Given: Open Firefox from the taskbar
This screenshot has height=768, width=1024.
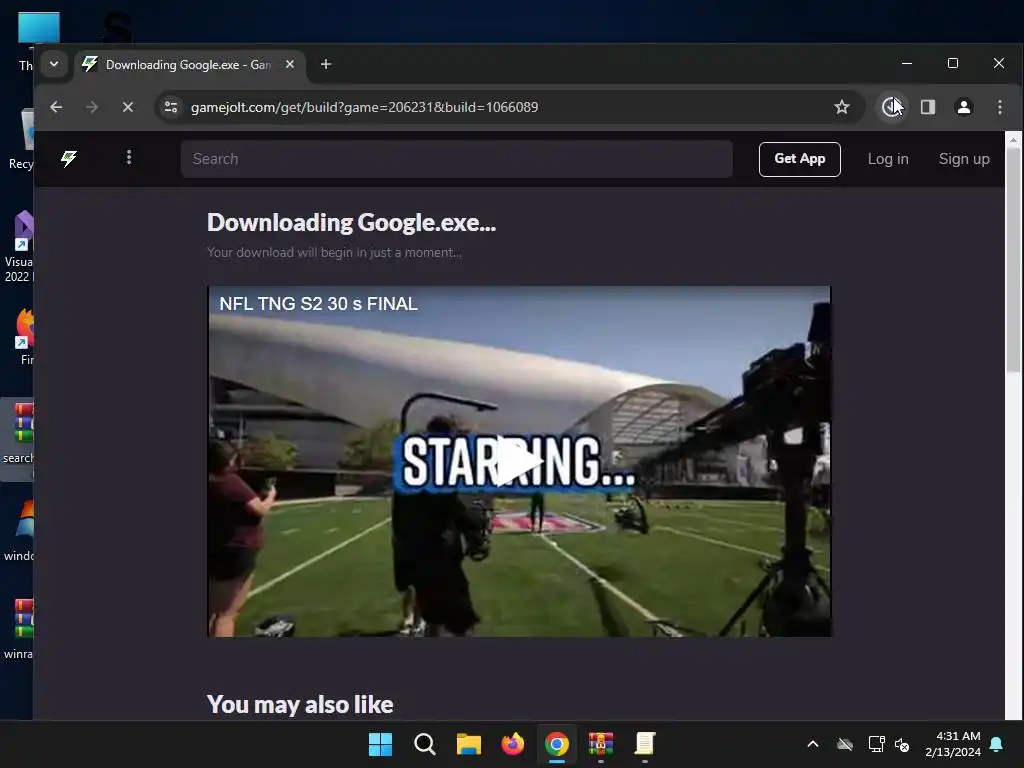Looking at the screenshot, I should [x=513, y=744].
